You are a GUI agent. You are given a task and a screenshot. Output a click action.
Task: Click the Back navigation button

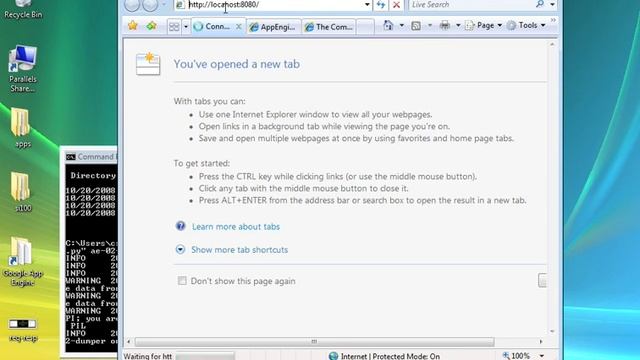coord(132,4)
